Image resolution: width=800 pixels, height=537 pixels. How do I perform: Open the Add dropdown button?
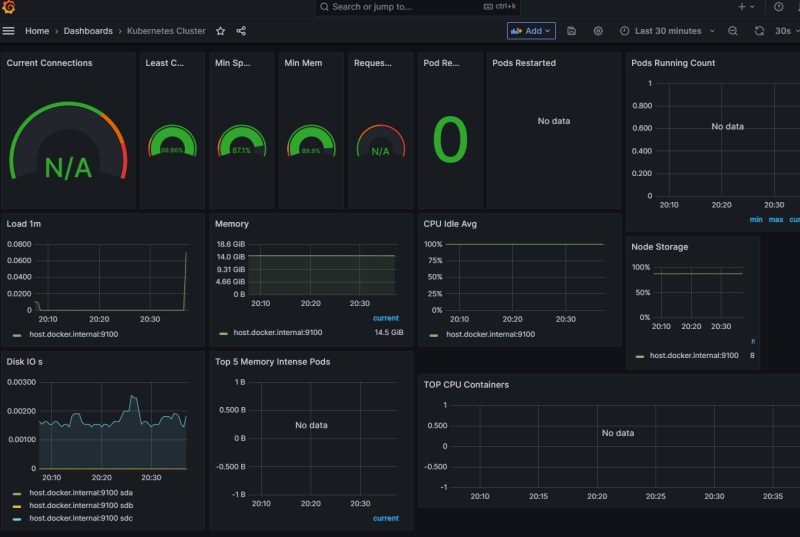(x=531, y=31)
